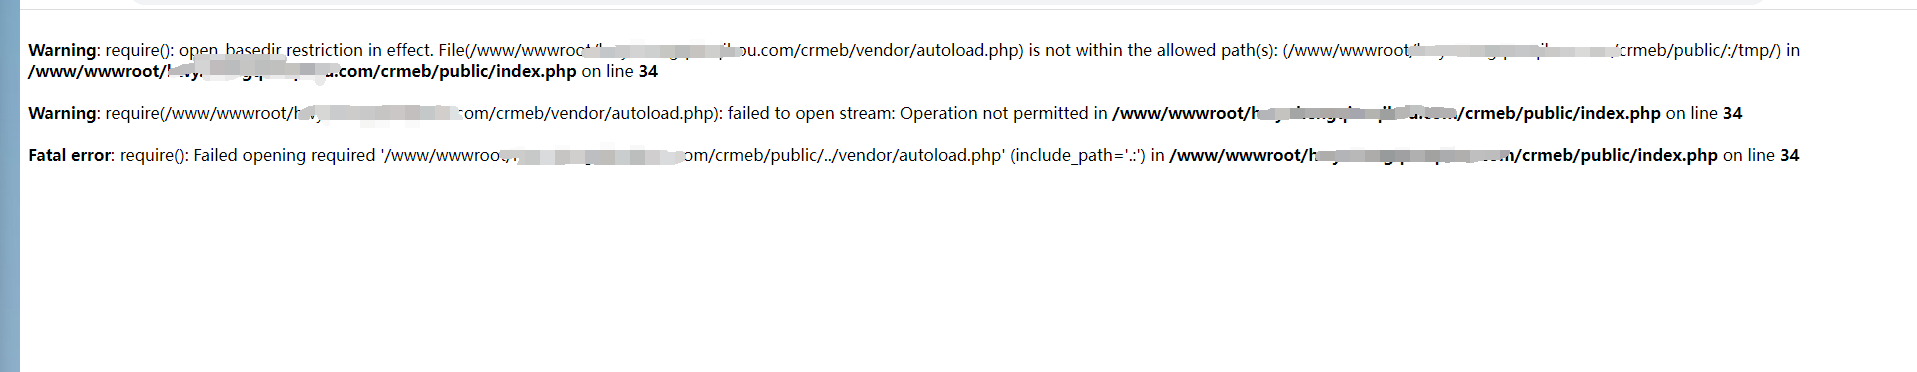Viewport: 1917px width, 372px height.
Task: Click the blue strip at the window's left edge
Action: pos(9,186)
